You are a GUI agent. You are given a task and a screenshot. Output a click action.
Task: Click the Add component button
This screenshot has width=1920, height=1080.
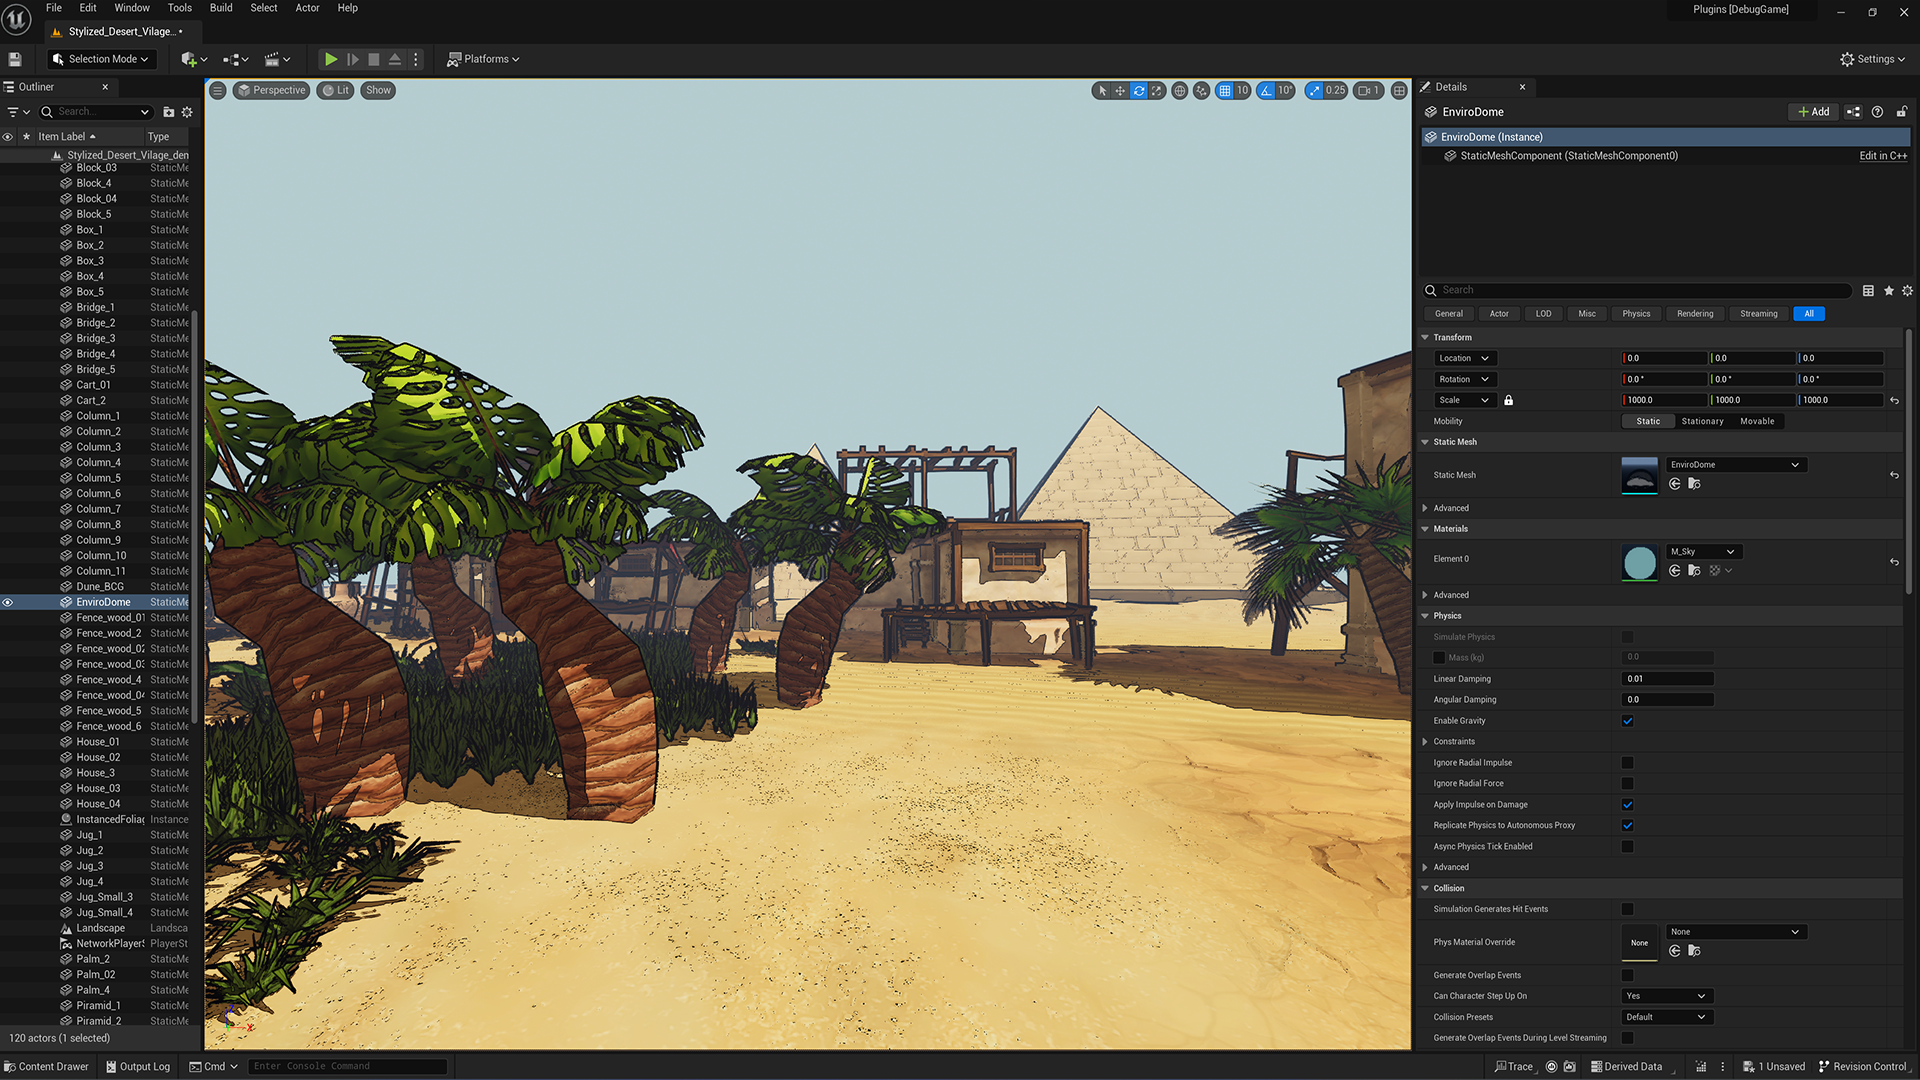(x=1813, y=112)
